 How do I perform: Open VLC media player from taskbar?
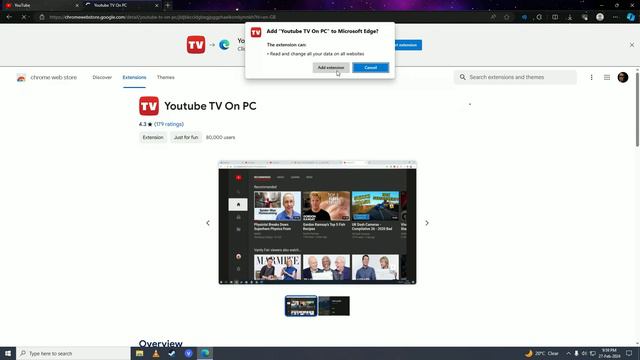[156, 353]
